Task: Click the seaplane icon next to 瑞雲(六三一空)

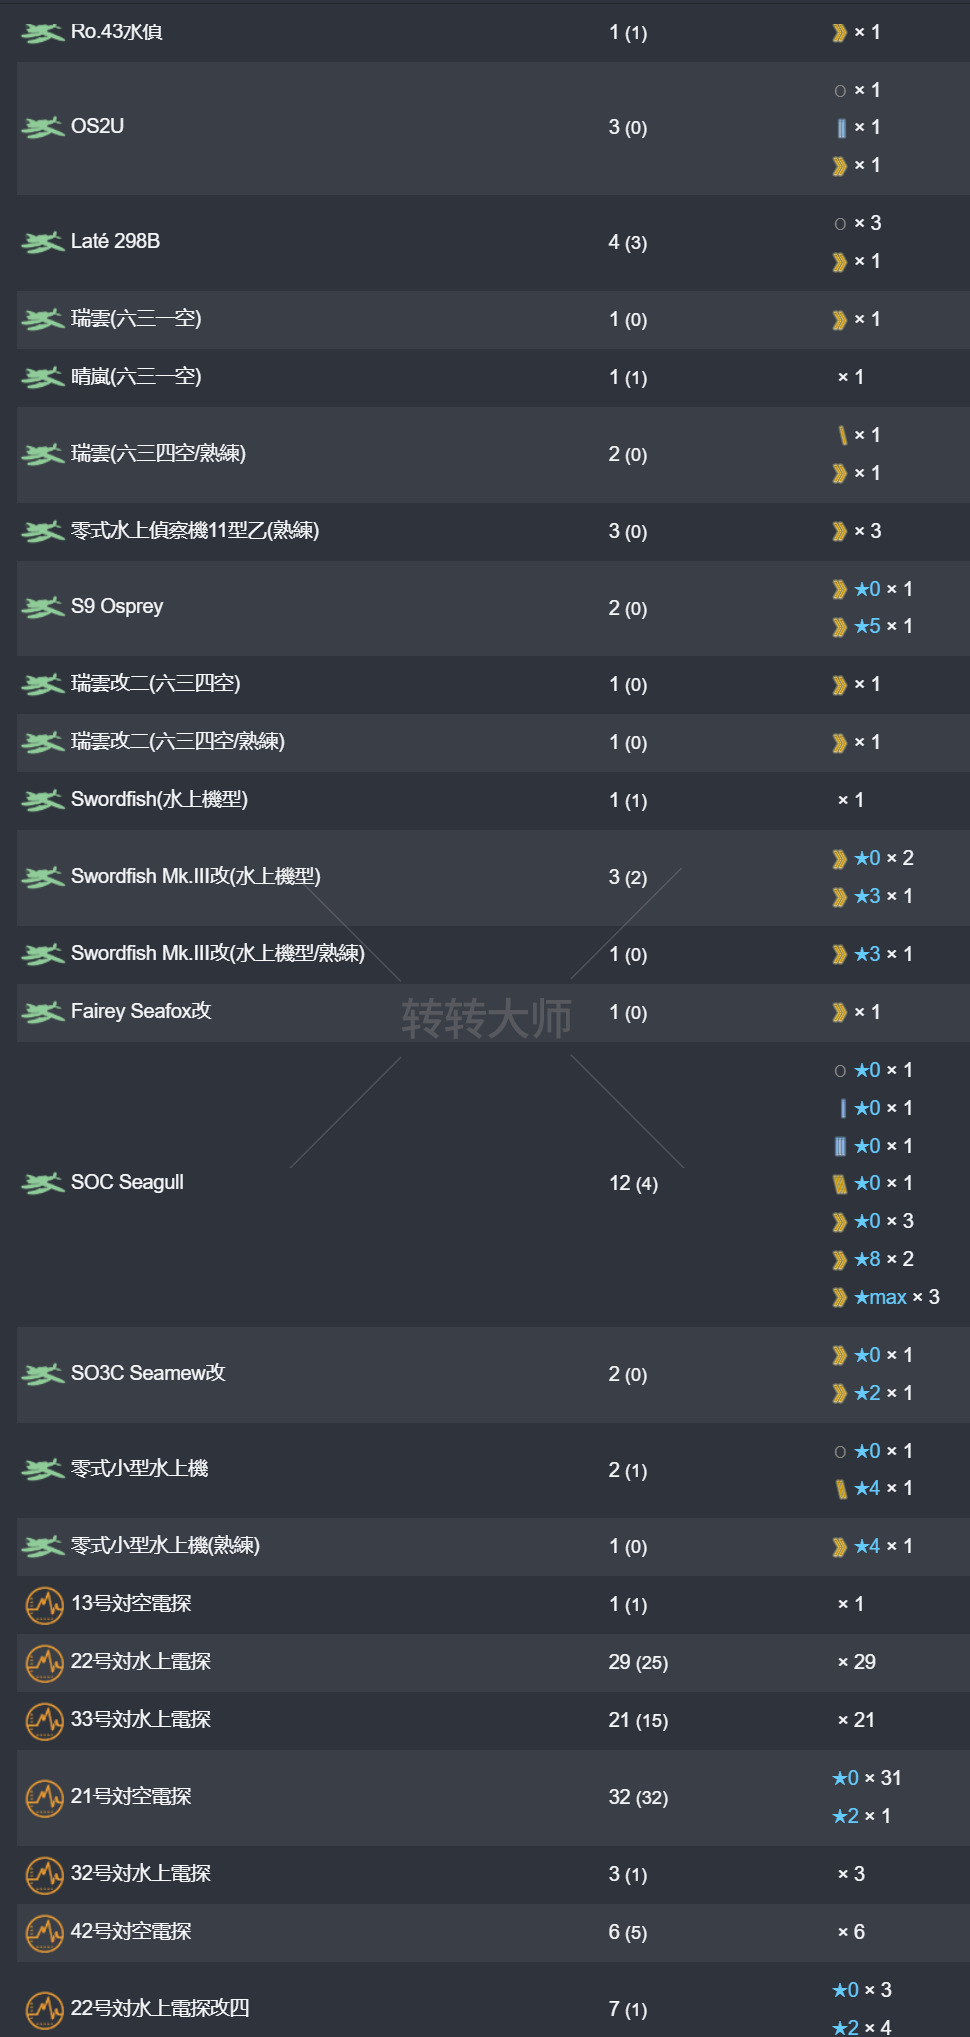Action: pos(43,320)
